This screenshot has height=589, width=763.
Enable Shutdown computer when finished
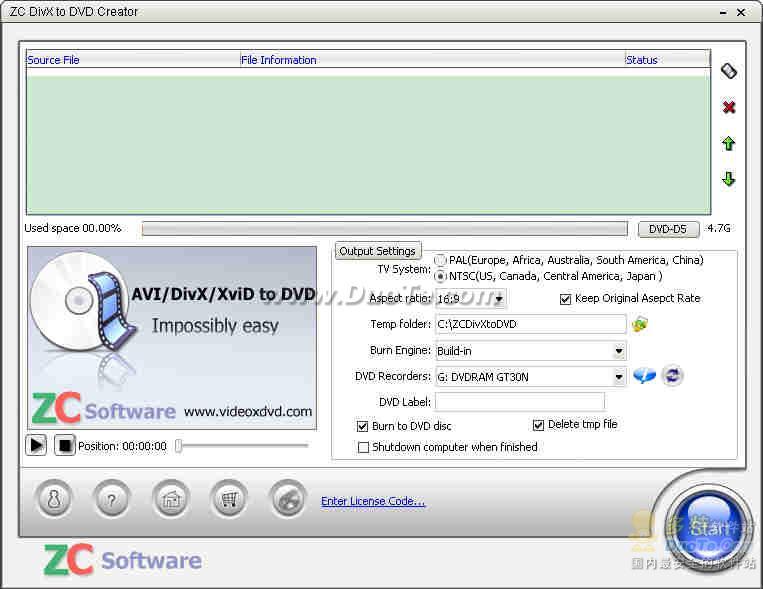coord(363,447)
